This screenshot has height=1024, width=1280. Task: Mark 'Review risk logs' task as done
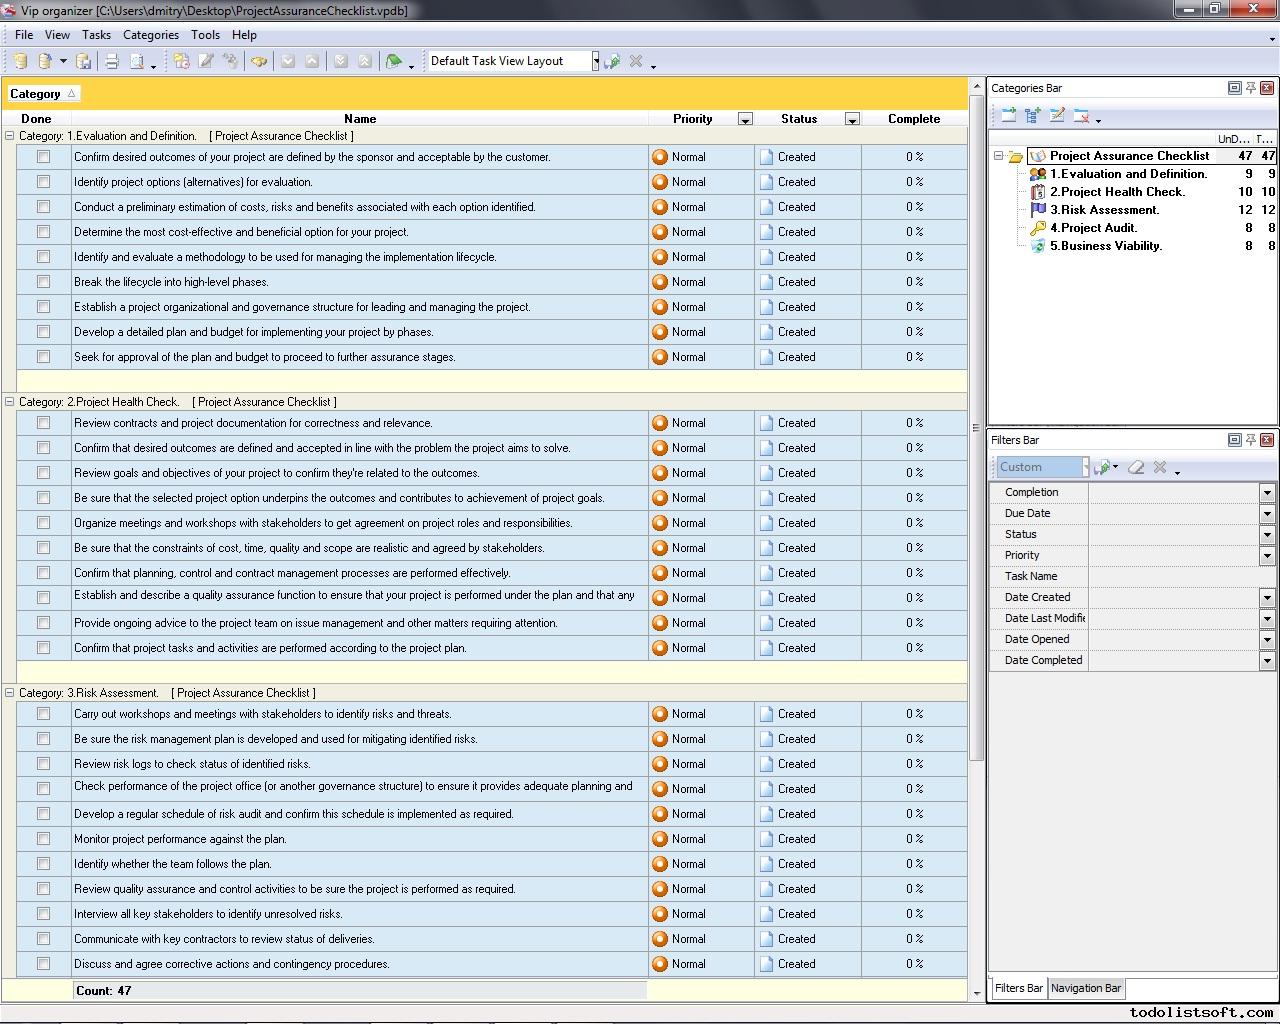click(43, 764)
